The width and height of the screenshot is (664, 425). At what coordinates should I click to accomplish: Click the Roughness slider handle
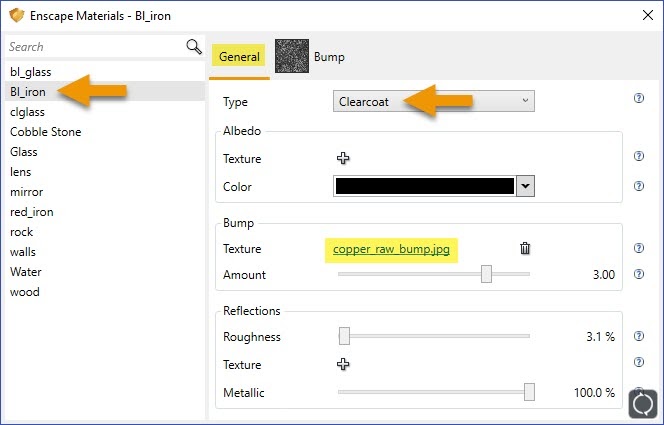[344, 337]
